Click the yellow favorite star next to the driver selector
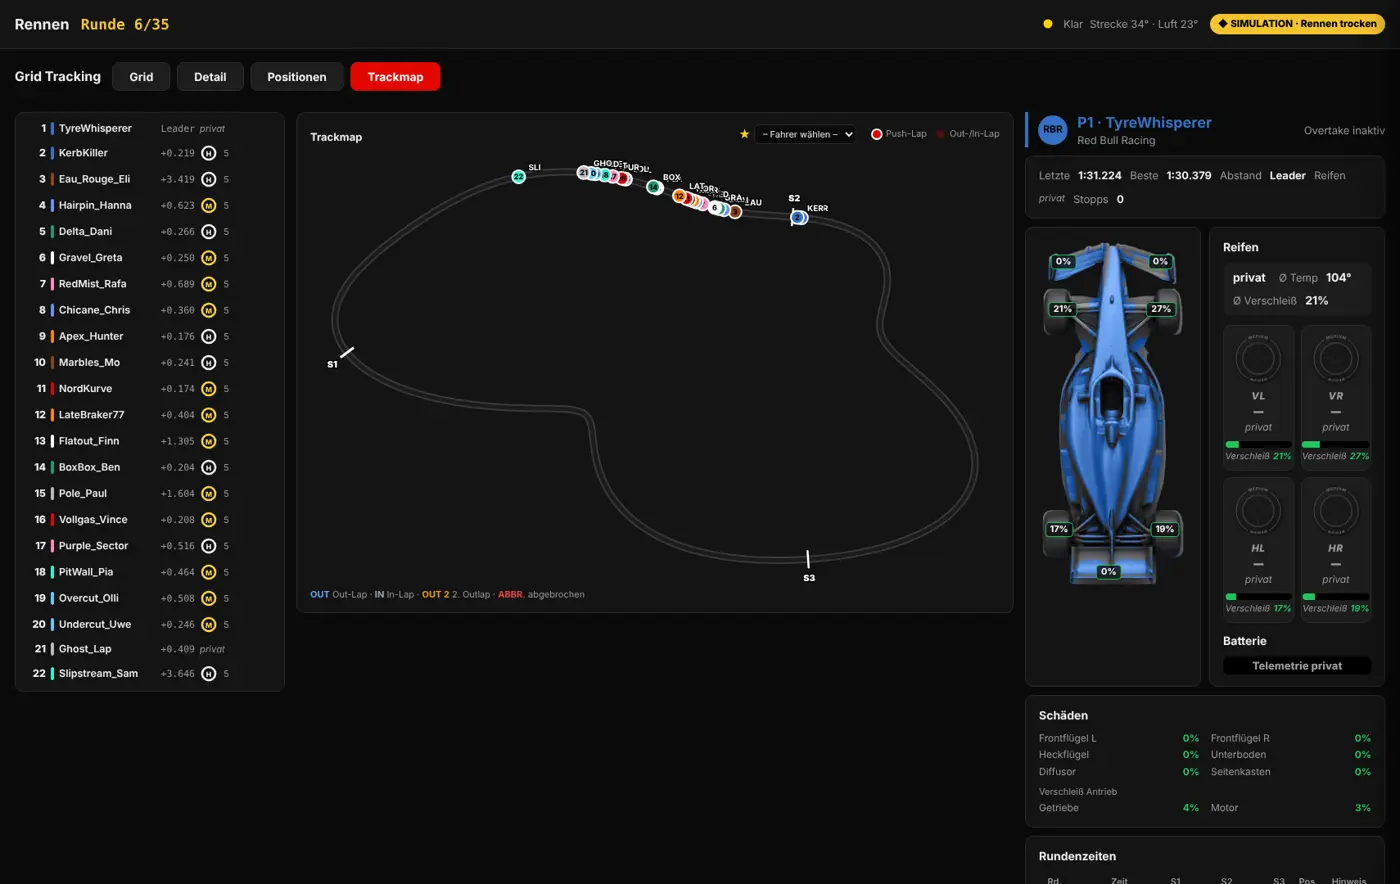The width and height of the screenshot is (1400, 884). point(744,134)
